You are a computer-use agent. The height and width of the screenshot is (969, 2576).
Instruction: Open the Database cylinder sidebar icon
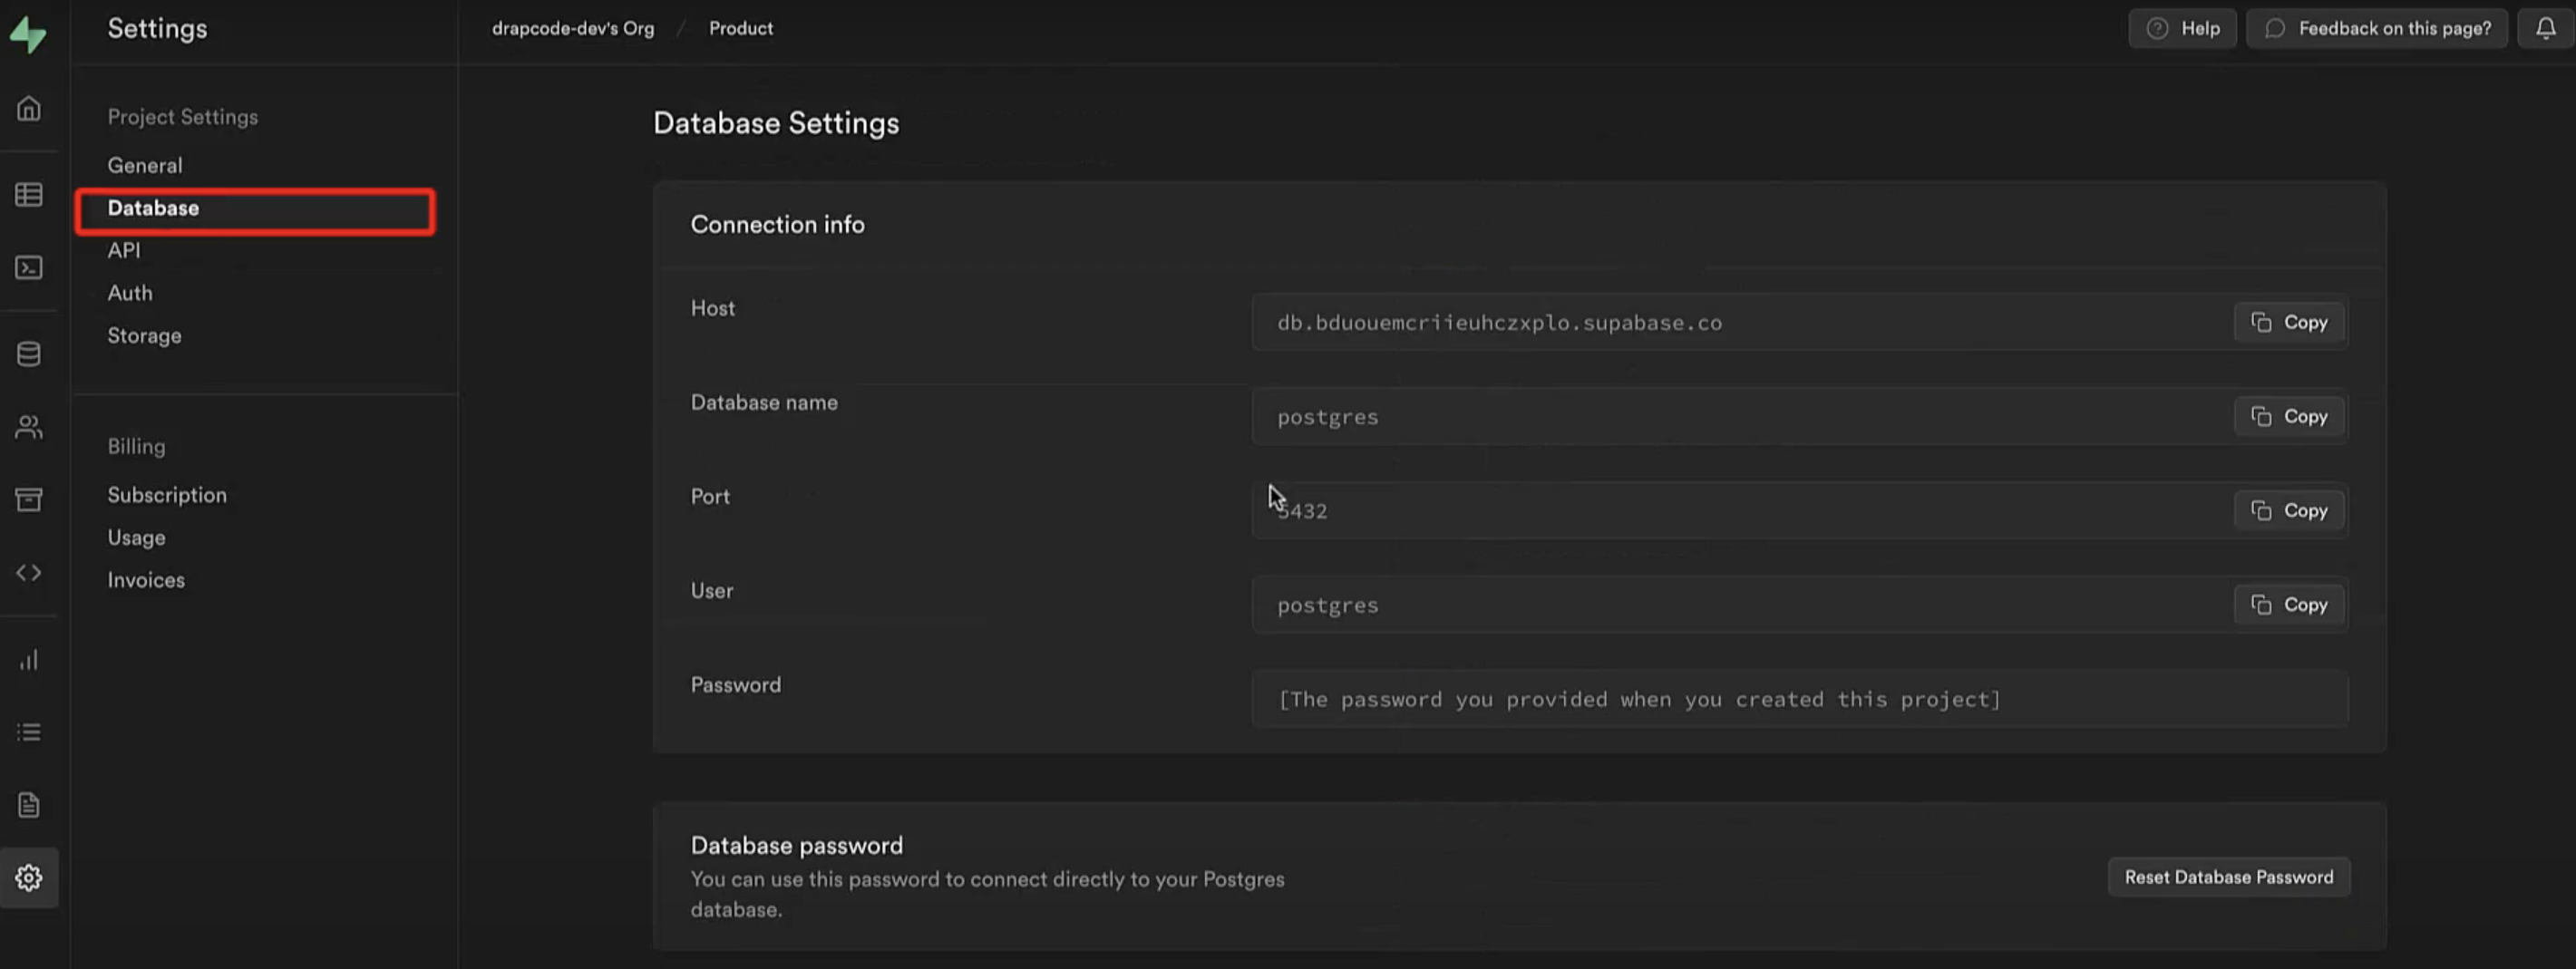[x=29, y=353]
